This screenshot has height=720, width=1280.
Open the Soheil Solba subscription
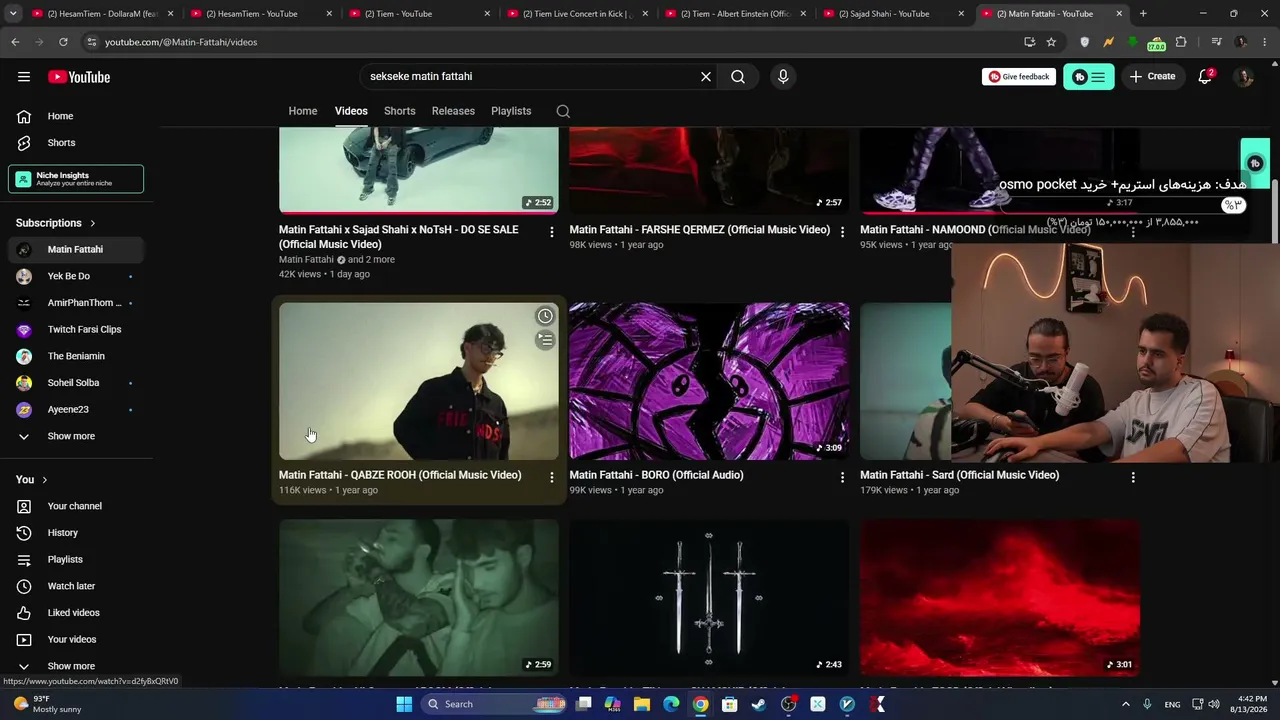pyautogui.click(x=76, y=383)
